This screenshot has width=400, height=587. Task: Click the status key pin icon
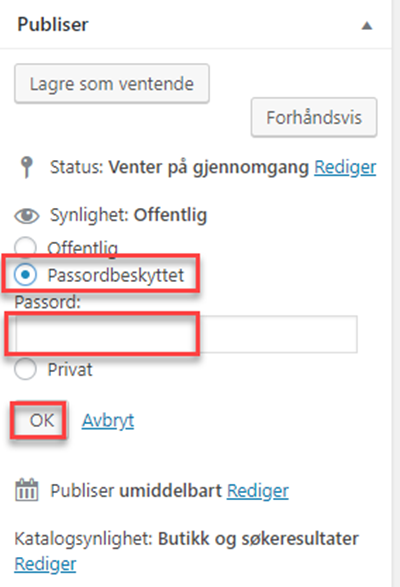(26, 167)
